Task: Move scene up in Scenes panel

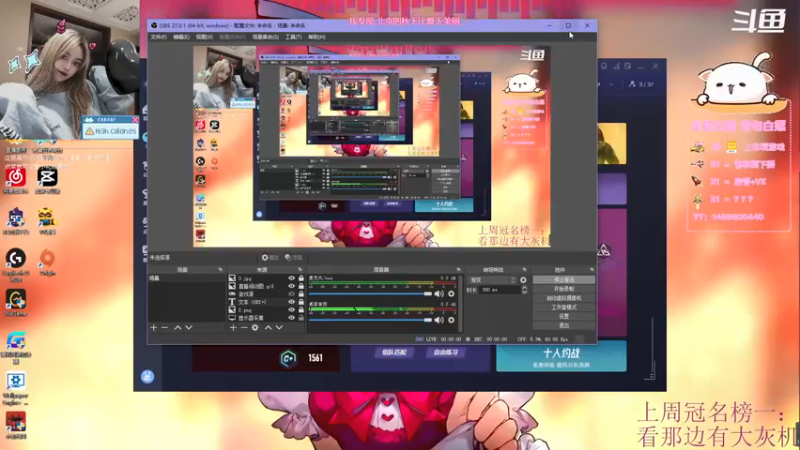Action: pyautogui.click(x=178, y=328)
